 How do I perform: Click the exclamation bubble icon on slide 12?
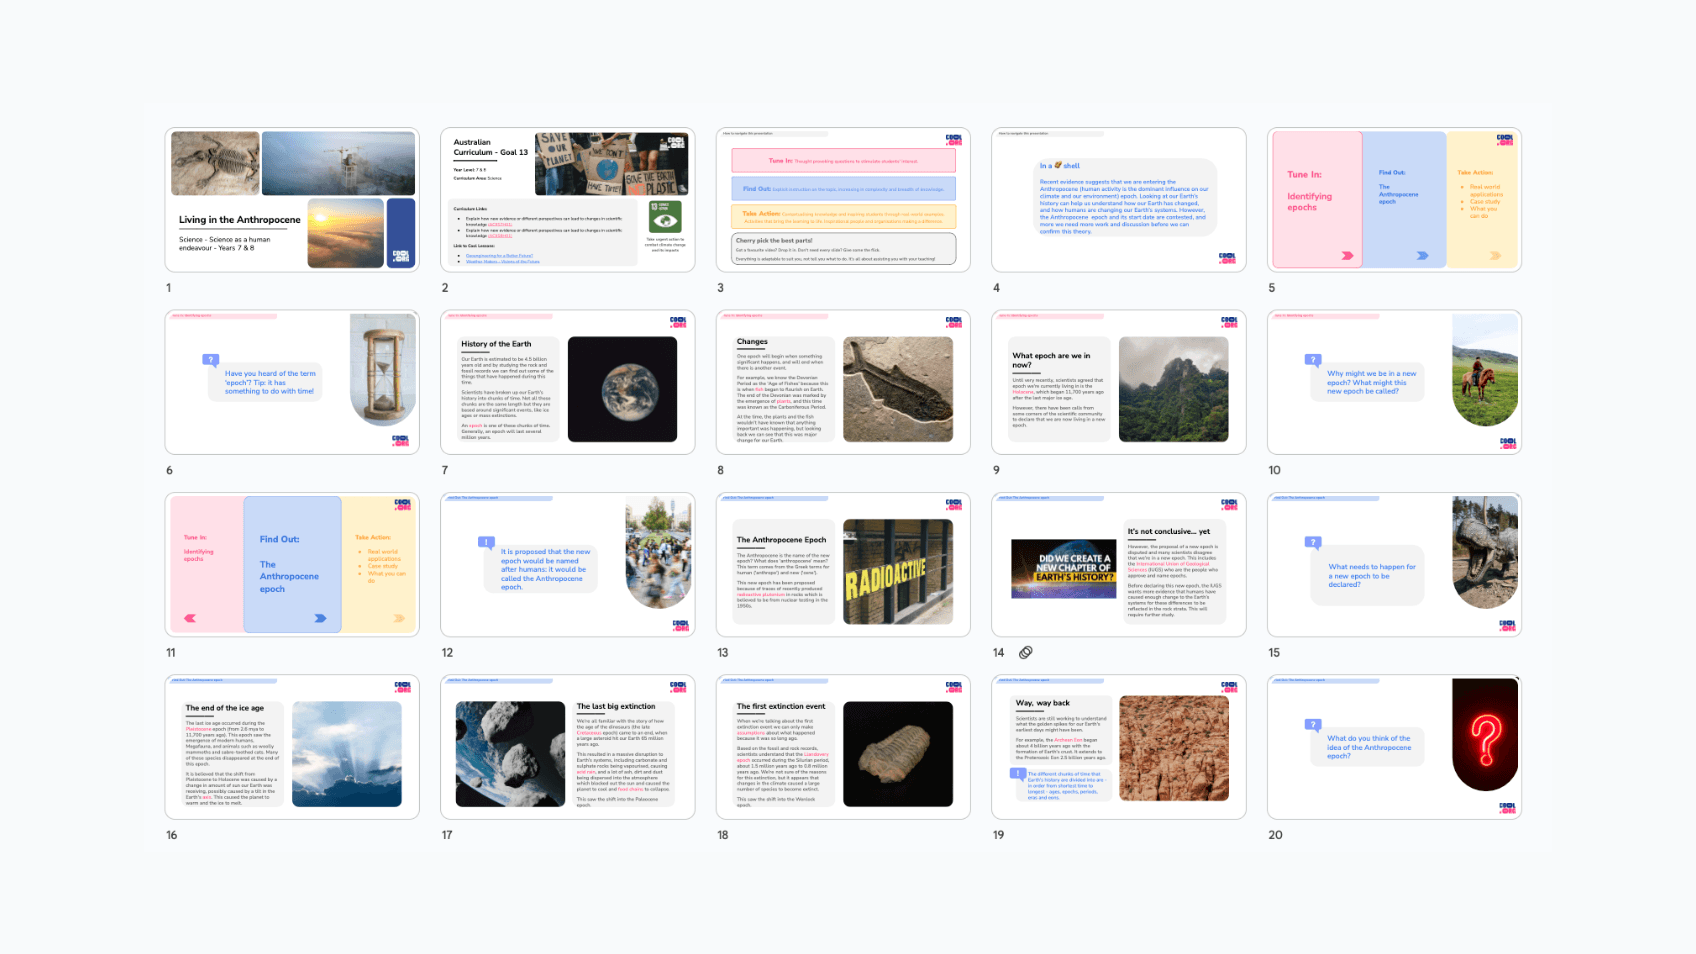coord(486,543)
